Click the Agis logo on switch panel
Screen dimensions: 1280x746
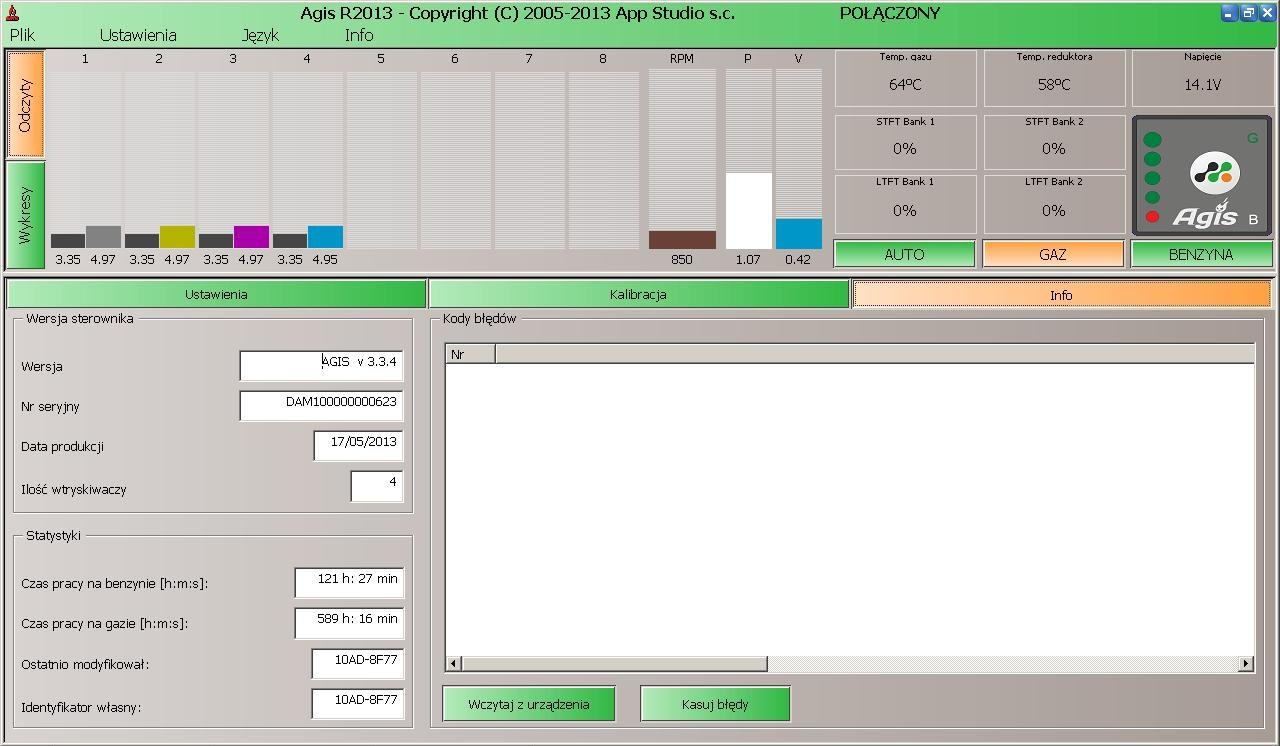(x=1215, y=173)
